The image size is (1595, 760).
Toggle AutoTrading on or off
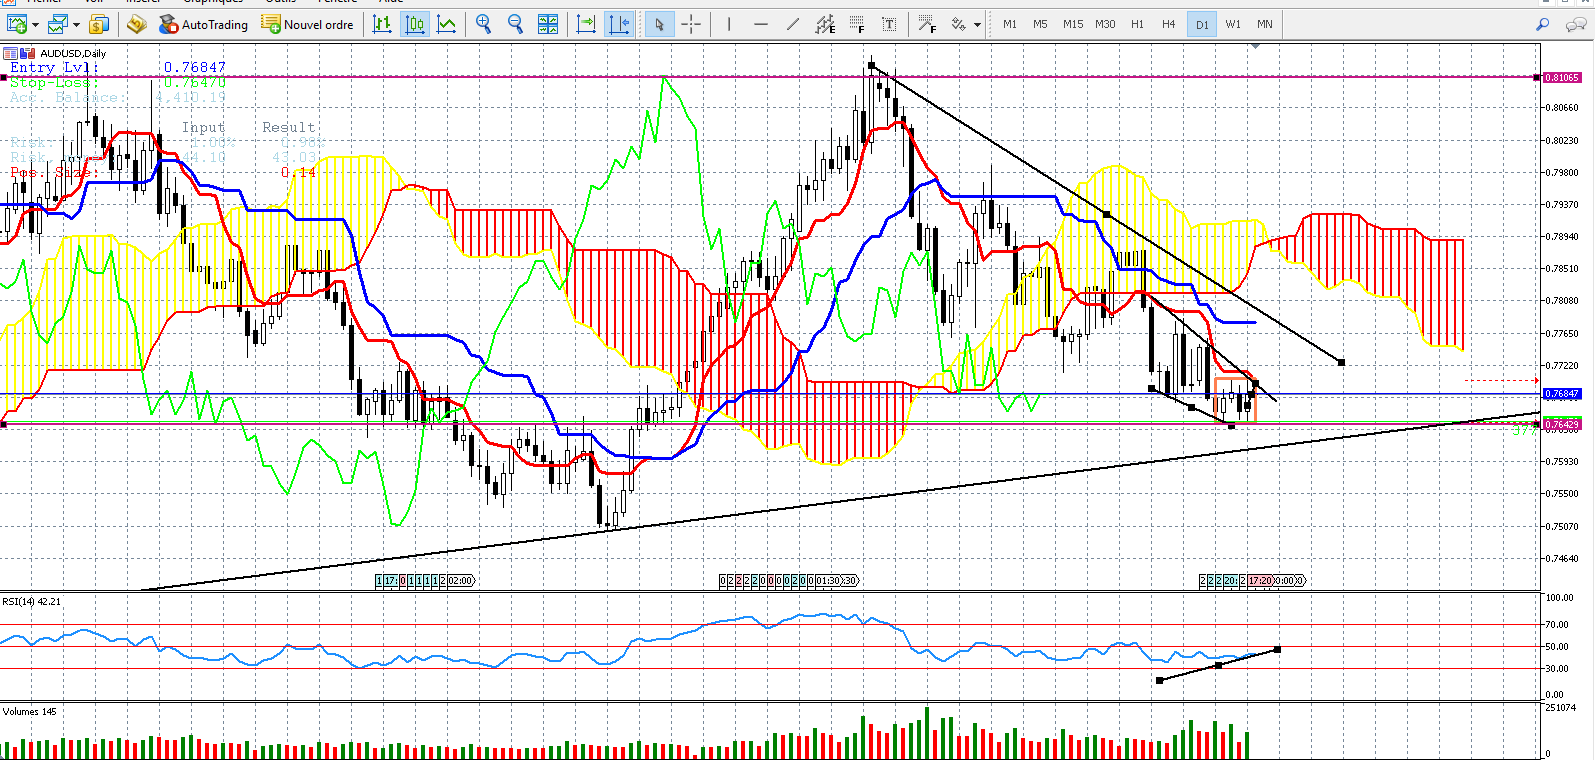pos(204,24)
